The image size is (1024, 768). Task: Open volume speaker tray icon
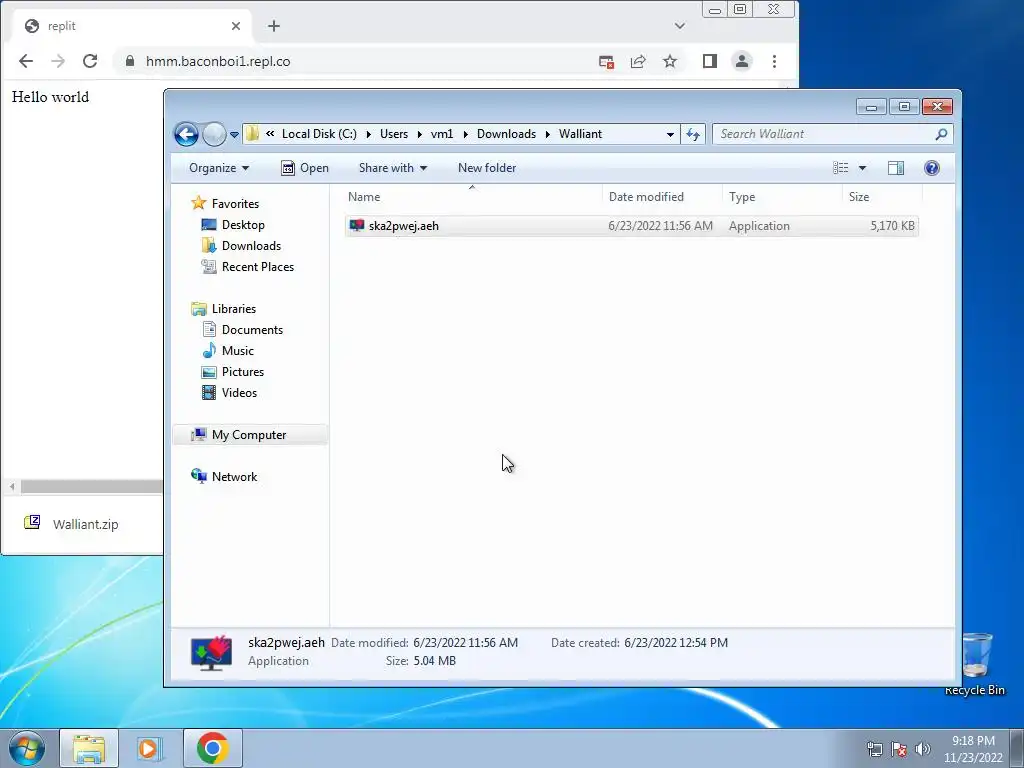point(923,749)
